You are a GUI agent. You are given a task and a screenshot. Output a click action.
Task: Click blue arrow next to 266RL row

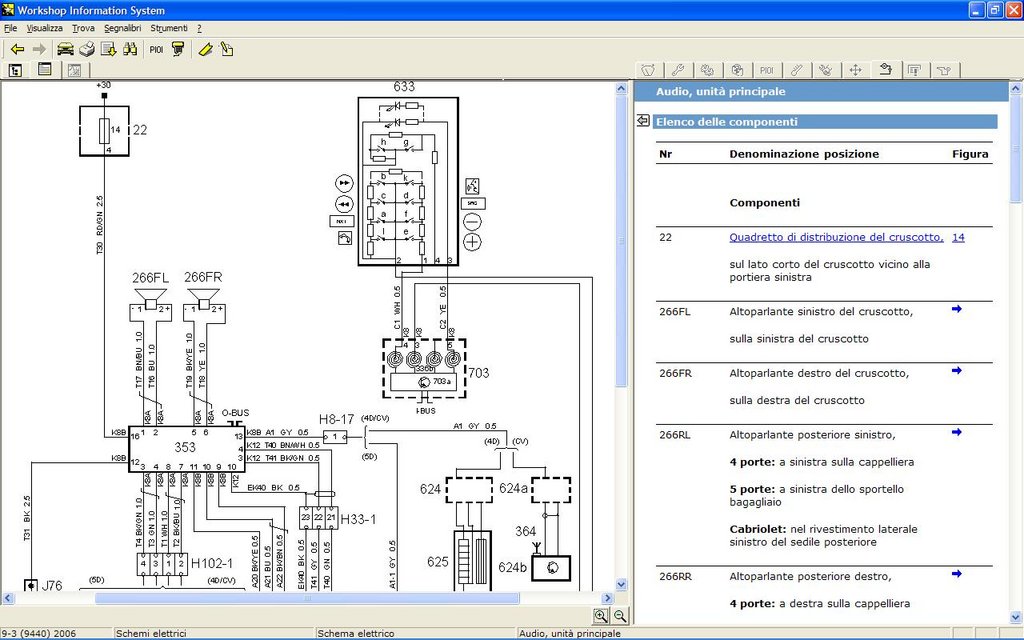click(x=957, y=432)
